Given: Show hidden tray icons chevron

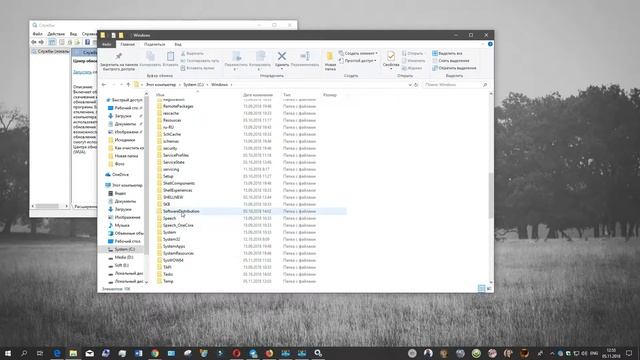Looking at the screenshot, I should coord(551,353).
